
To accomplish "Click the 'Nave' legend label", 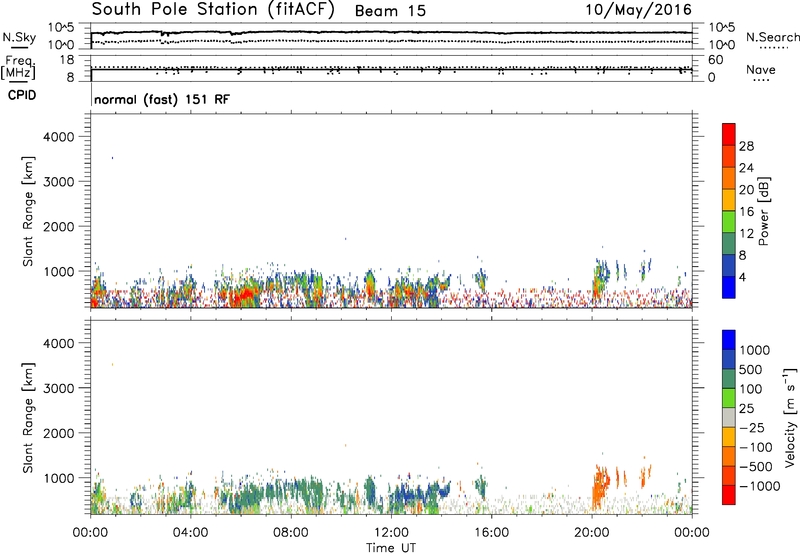I will click(760, 69).
